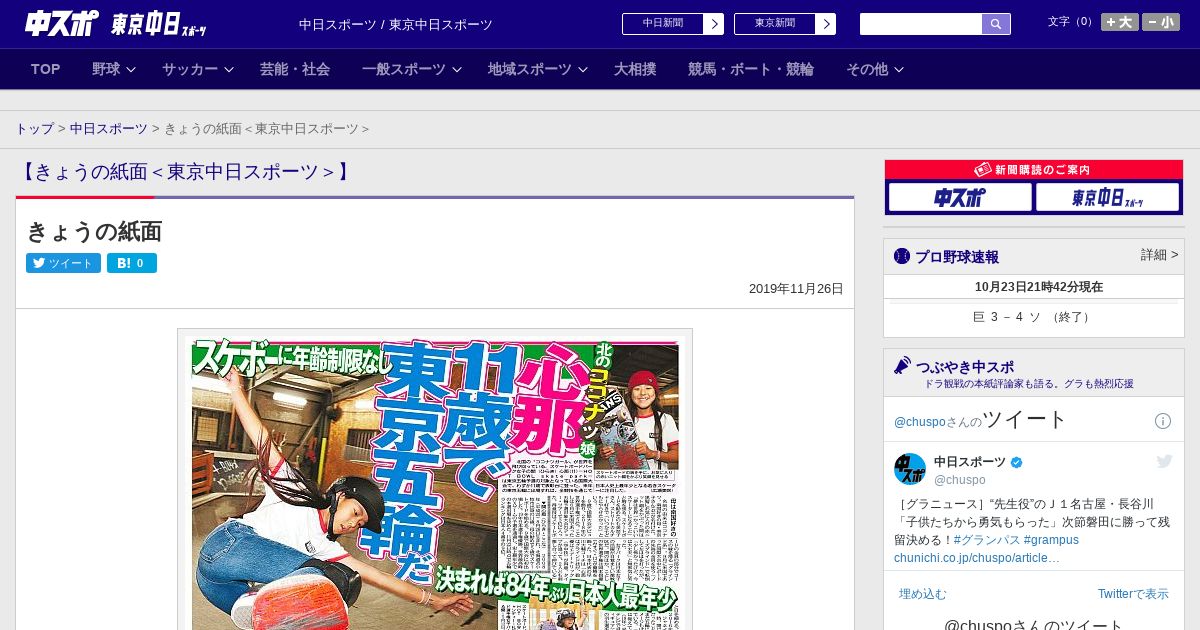Click the 中日スポーツ breadcrumb link
The height and width of the screenshot is (630, 1200).
[x=109, y=129]
